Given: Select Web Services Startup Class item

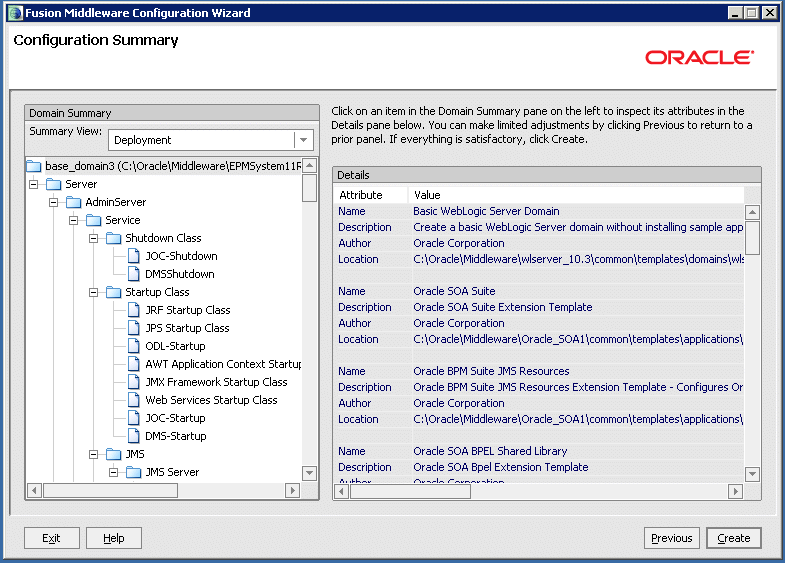Looking at the screenshot, I should tap(211, 400).
